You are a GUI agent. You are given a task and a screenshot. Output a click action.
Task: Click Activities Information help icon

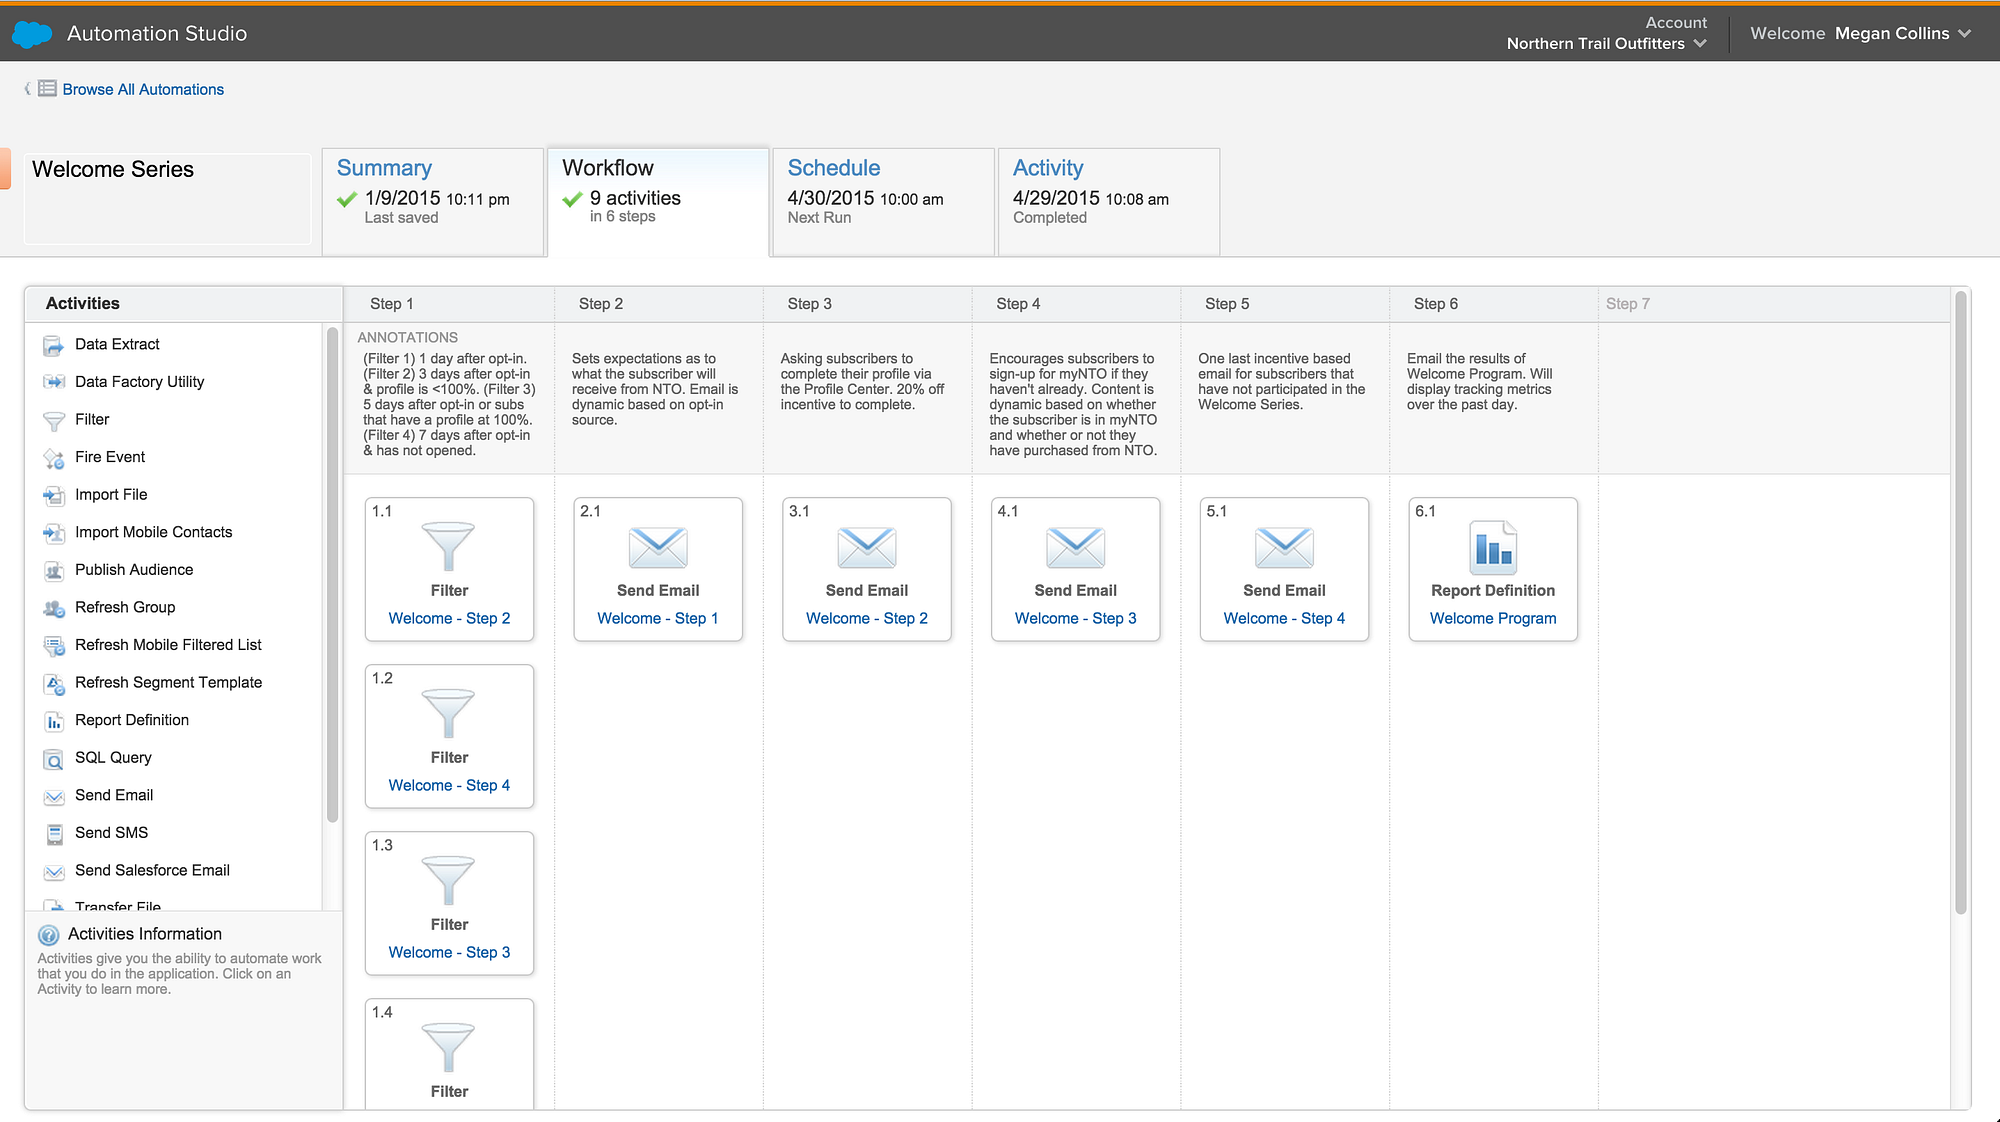pos(48,935)
